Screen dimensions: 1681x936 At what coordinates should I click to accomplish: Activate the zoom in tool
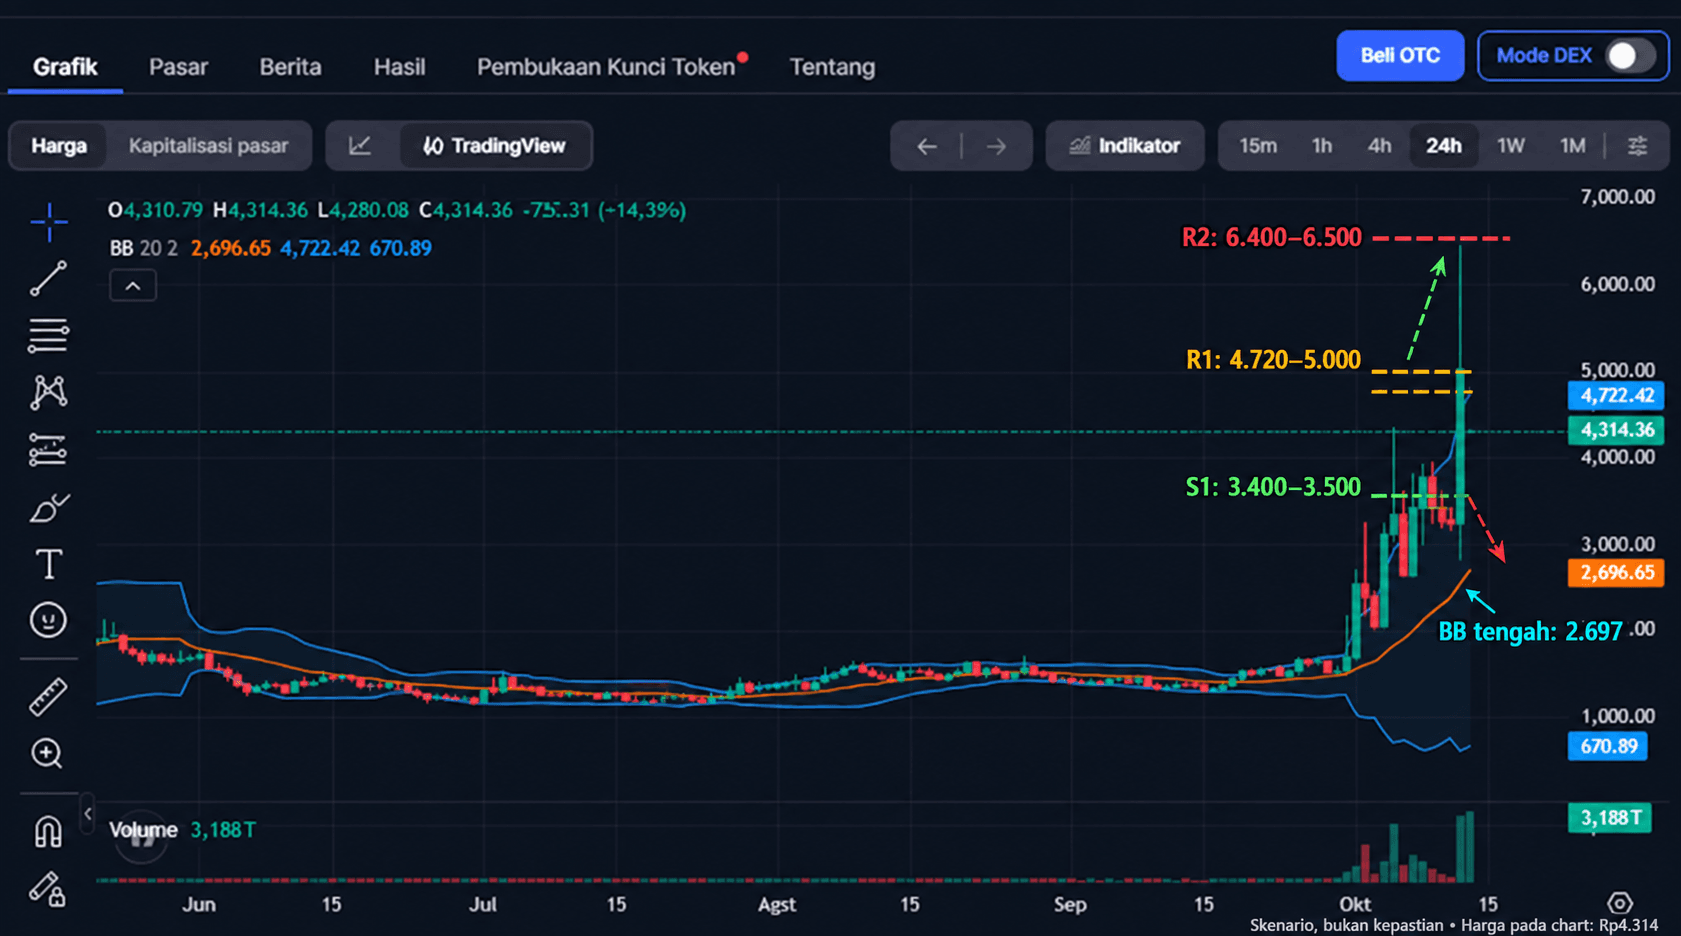point(48,753)
